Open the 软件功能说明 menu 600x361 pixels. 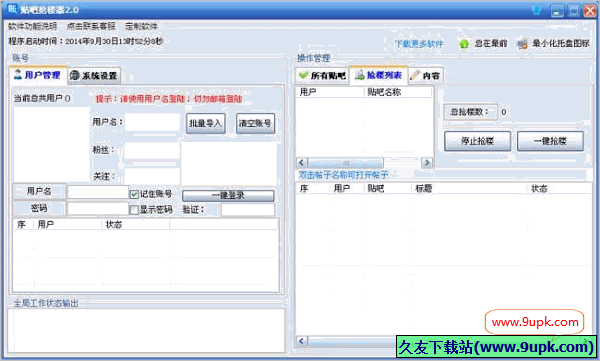click(33, 26)
